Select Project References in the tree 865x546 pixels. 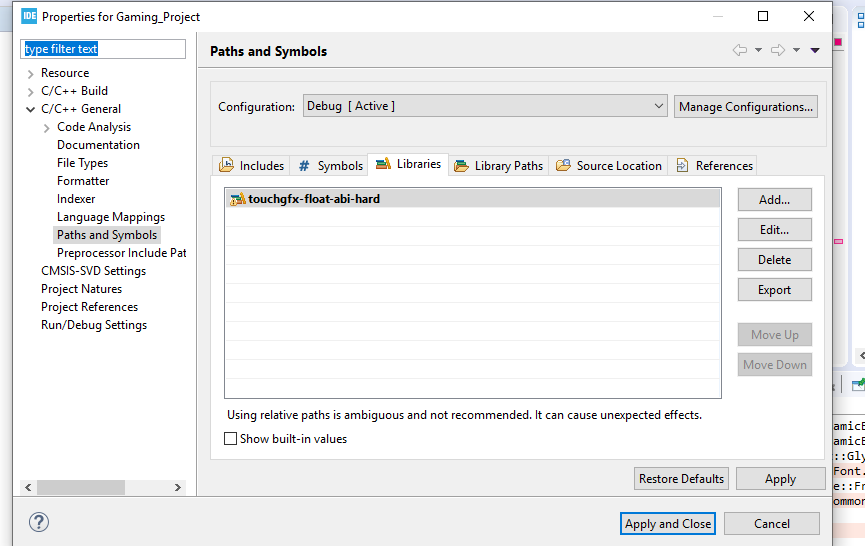[x=89, y=307]
